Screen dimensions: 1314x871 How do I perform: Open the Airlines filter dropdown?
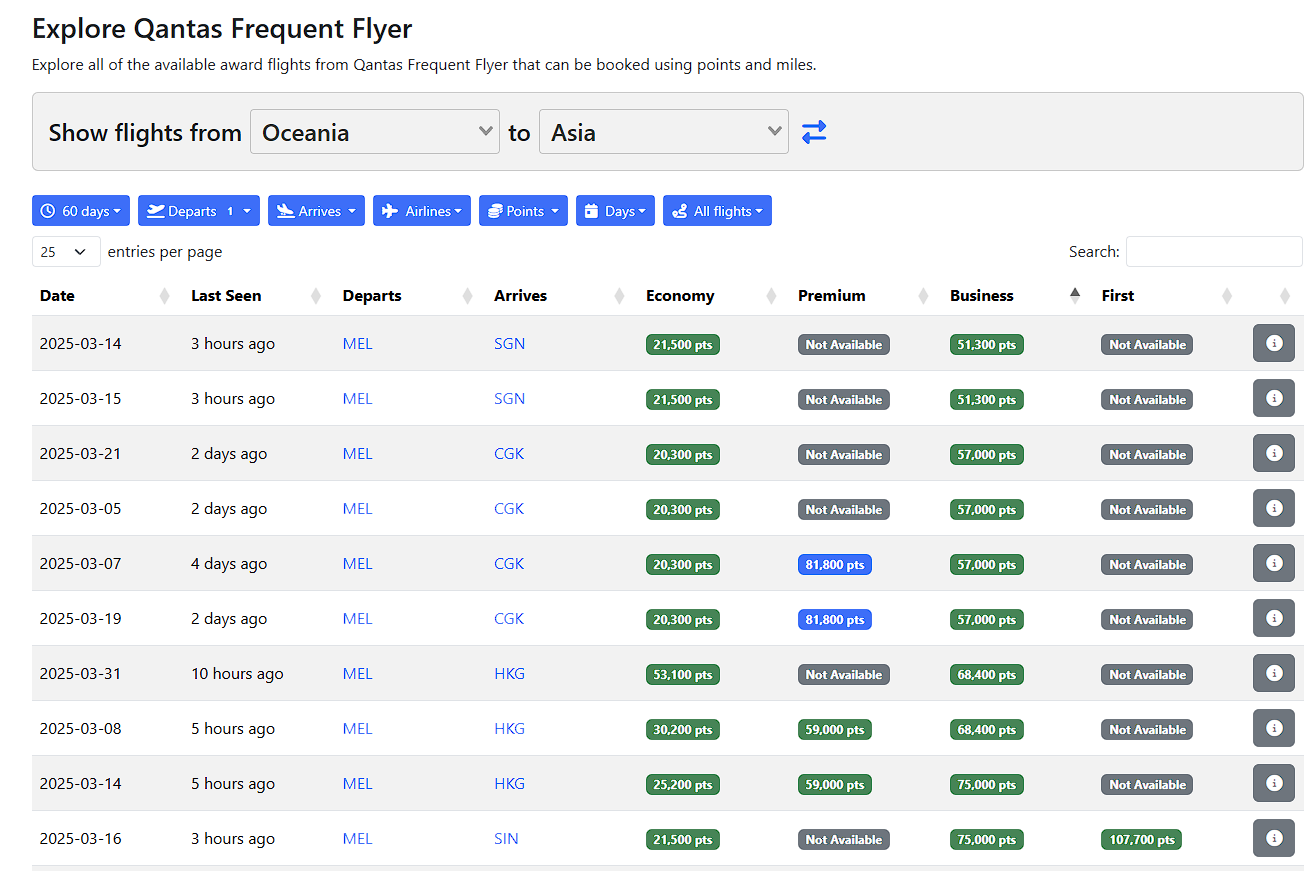422,211
